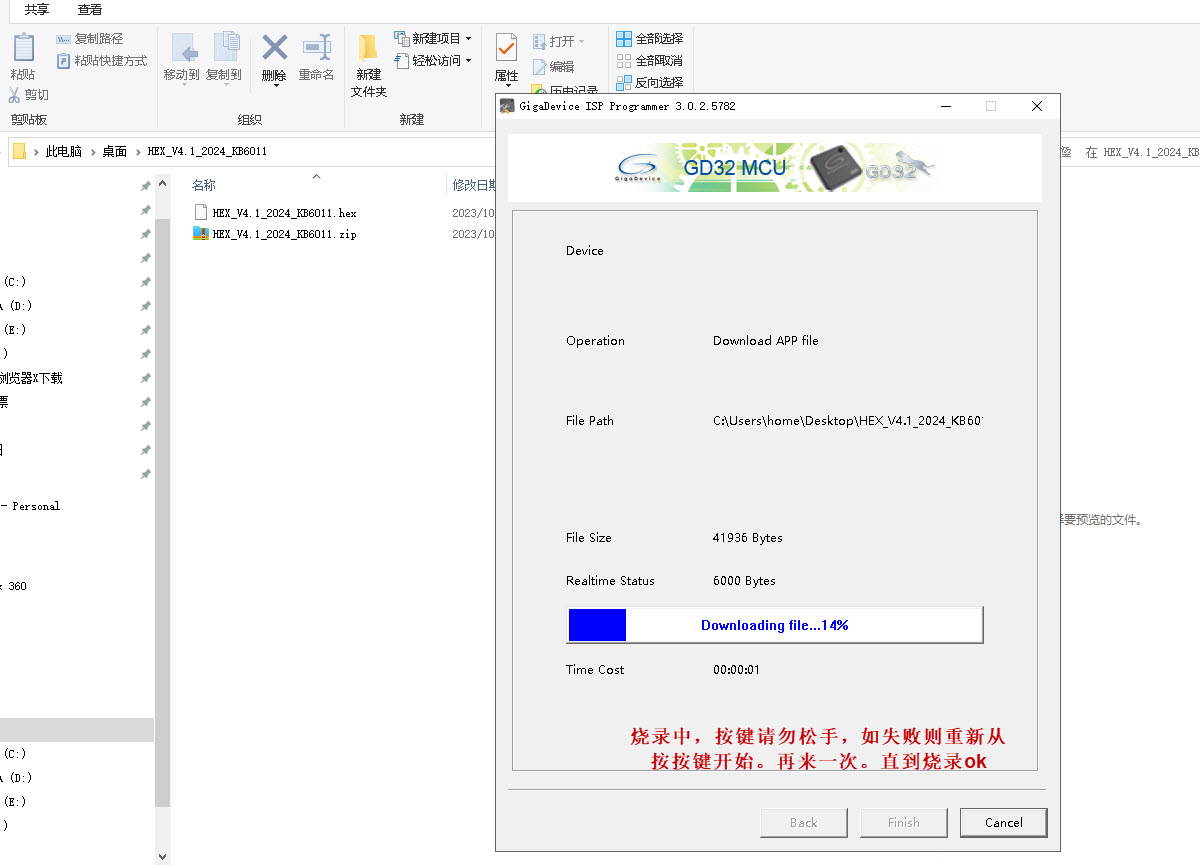Create a folder with 新建文件夹
Image resolution: width=1200 pixels, height=868 pixels.
pyautogui.click(x=369, y=65)
